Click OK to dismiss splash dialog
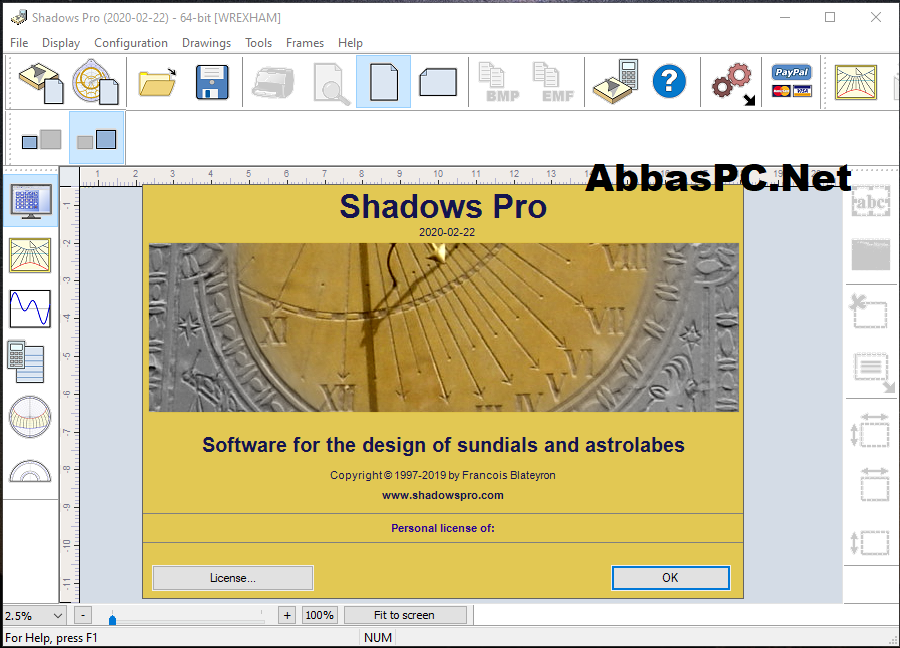This screenshot has height=648, width=900. tap(670, 577)
